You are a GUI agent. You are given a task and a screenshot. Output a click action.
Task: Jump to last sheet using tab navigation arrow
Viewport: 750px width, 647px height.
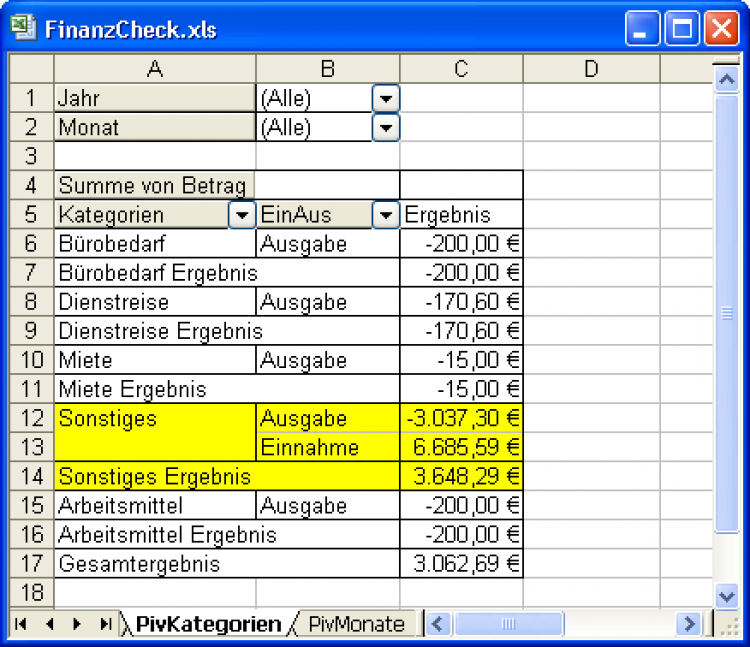[x=105, y=624]
